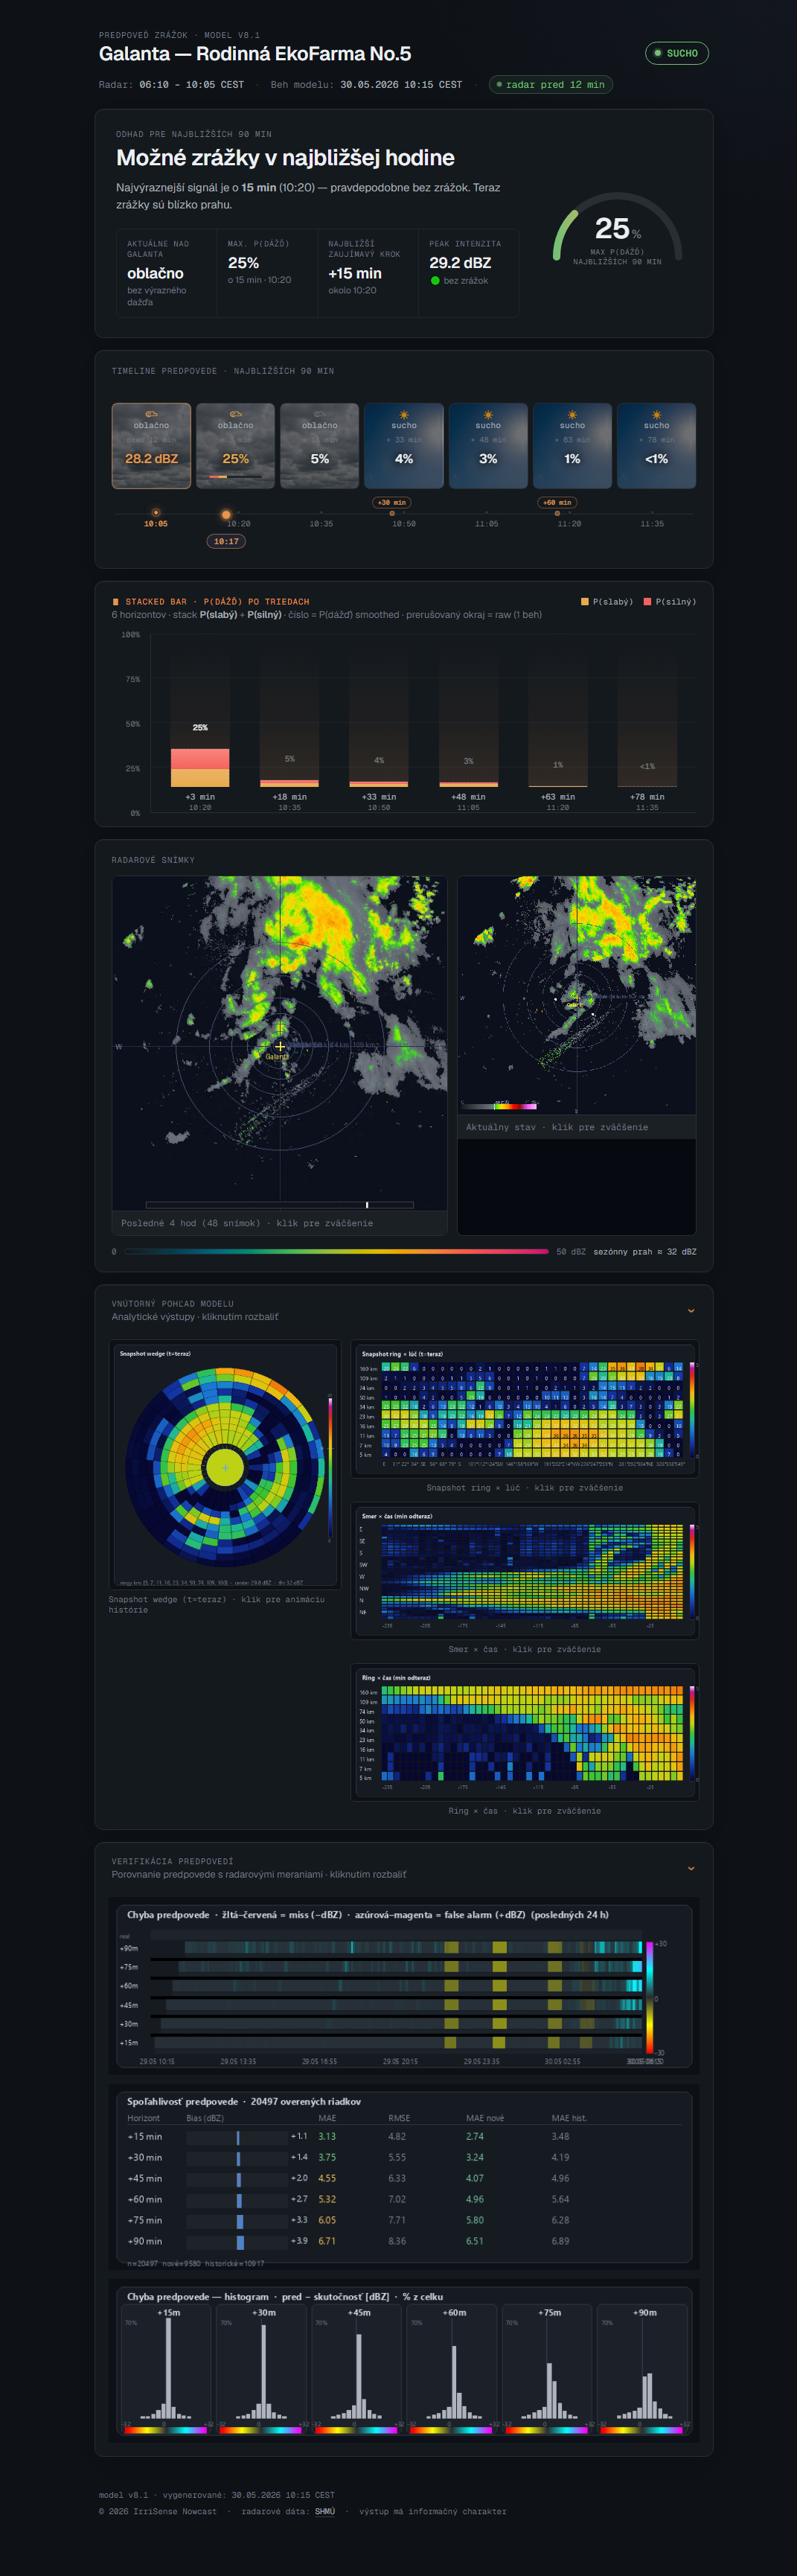797x2576 pixels.
Task: Click the +45 min row in reliability table
Action: point(404,2178)
